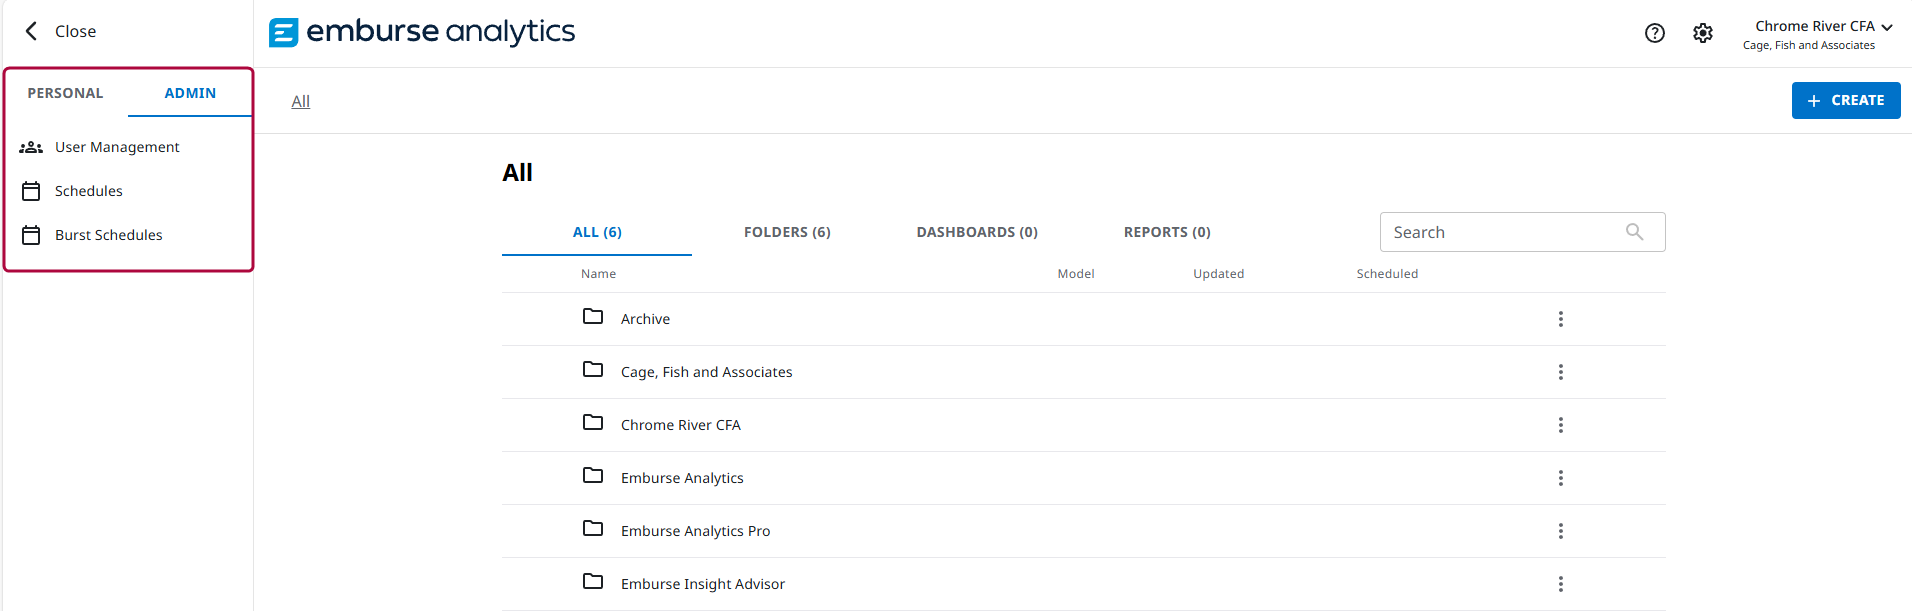Open the three-dot menu for Cage, Fish and Associates
Viewport: 1912px width, 611px height.
1560,372
